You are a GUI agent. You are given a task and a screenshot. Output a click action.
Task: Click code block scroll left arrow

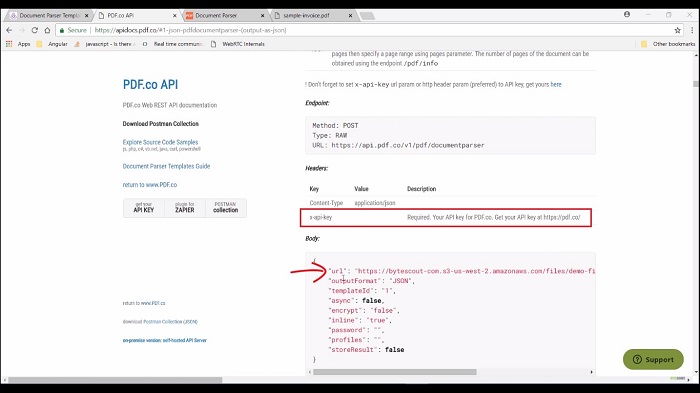309,372
